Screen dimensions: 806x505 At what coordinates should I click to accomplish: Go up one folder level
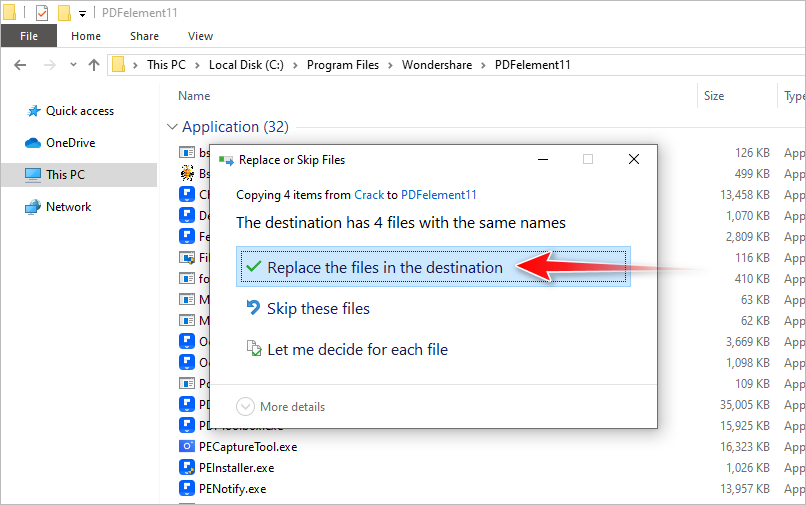pos(94,65)
